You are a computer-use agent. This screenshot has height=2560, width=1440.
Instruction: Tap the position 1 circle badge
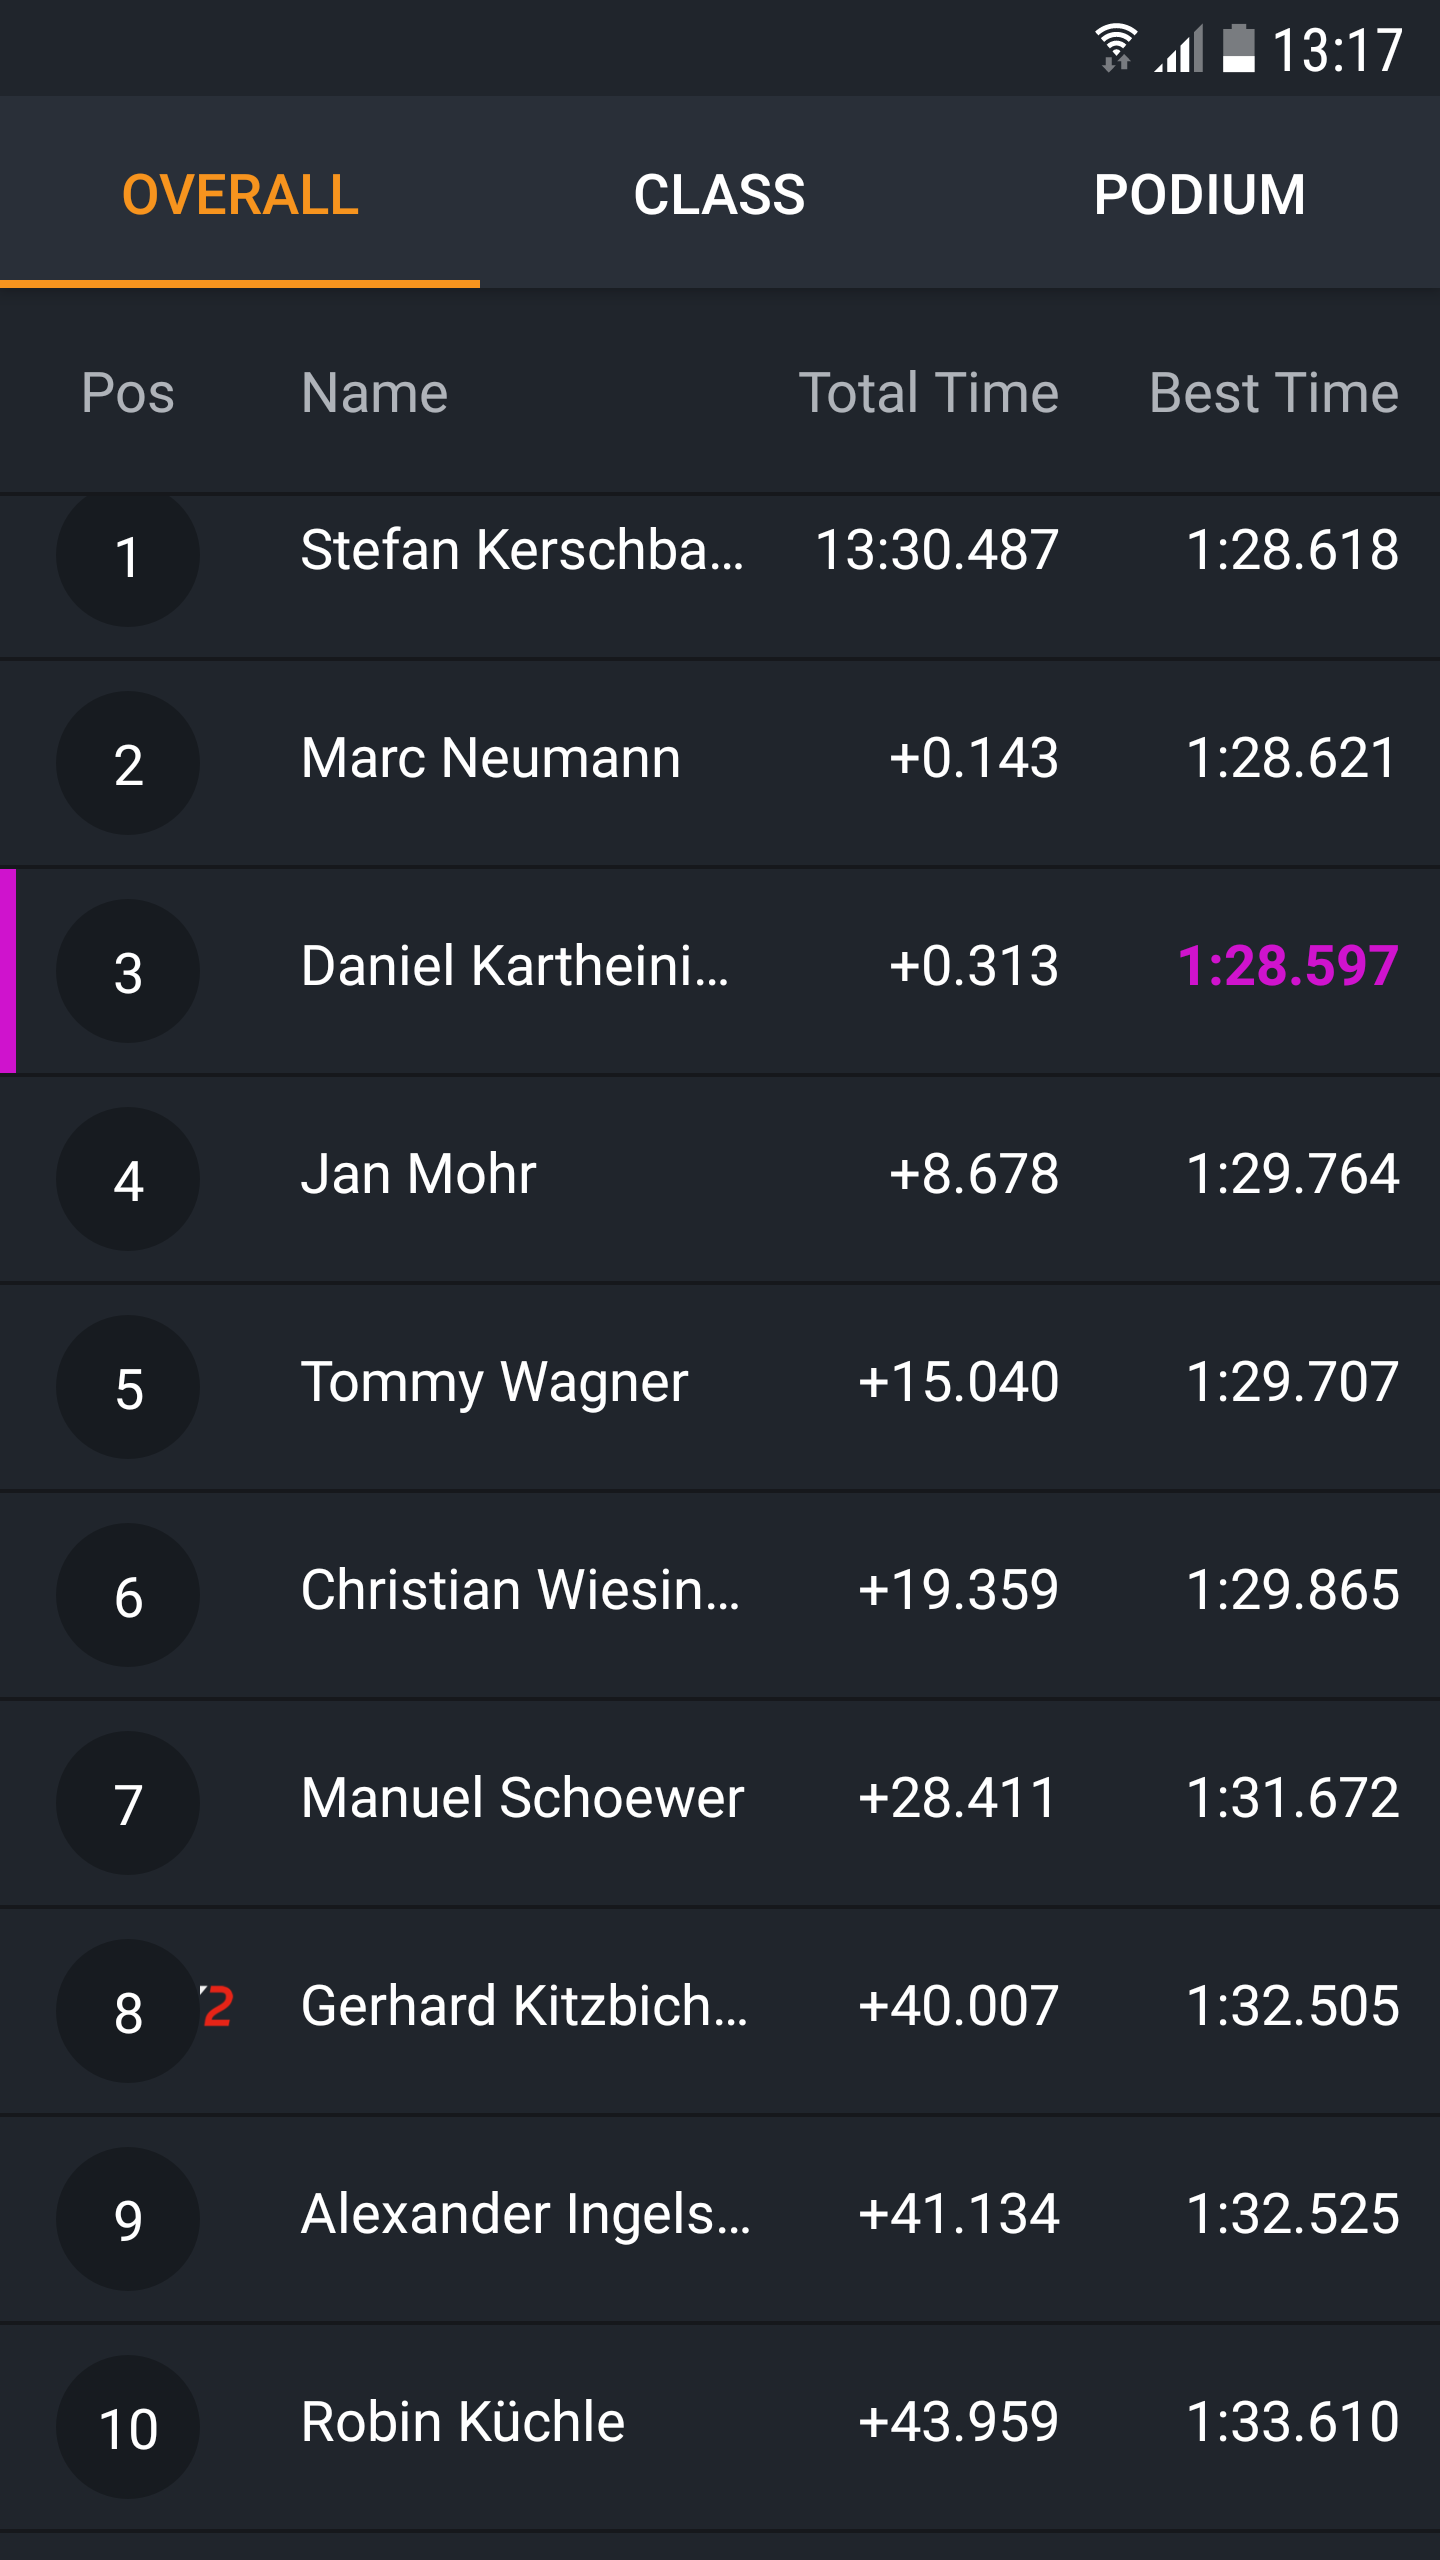[128, 556]
